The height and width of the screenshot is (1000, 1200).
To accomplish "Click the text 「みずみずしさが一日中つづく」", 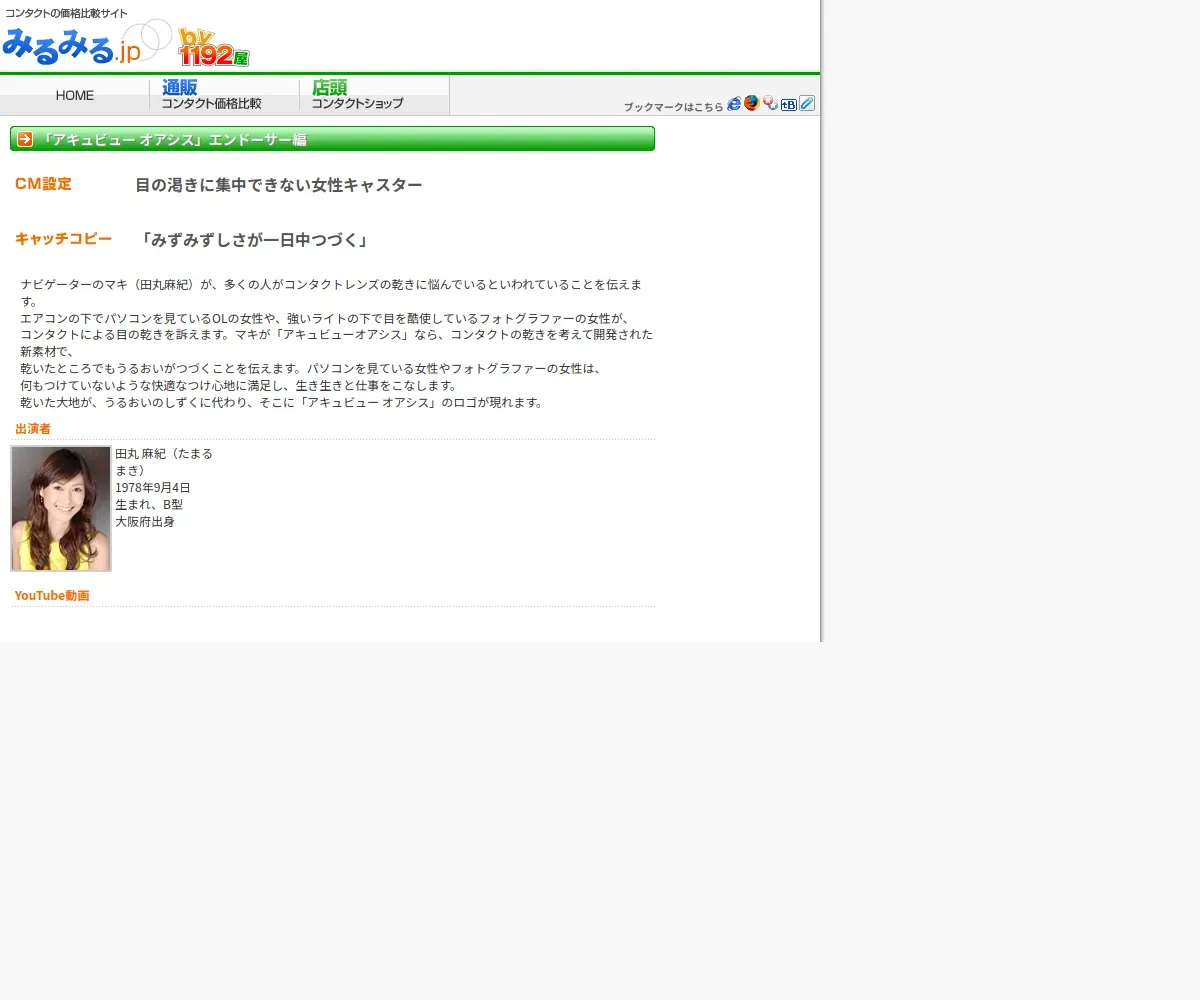I will click(x=254, y=240).
